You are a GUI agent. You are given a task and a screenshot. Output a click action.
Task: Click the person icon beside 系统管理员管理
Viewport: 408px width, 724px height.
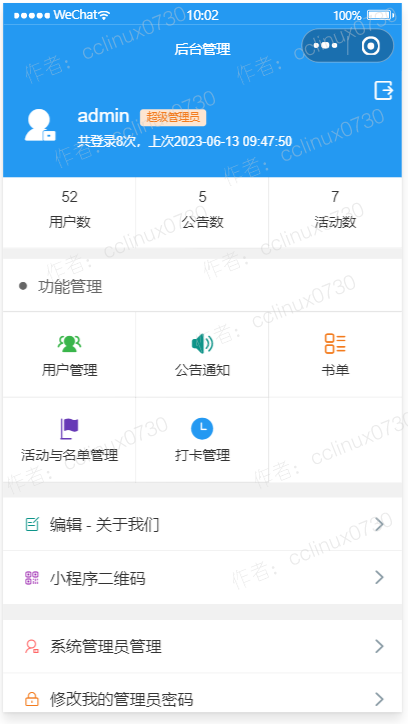tap(32, 646)
